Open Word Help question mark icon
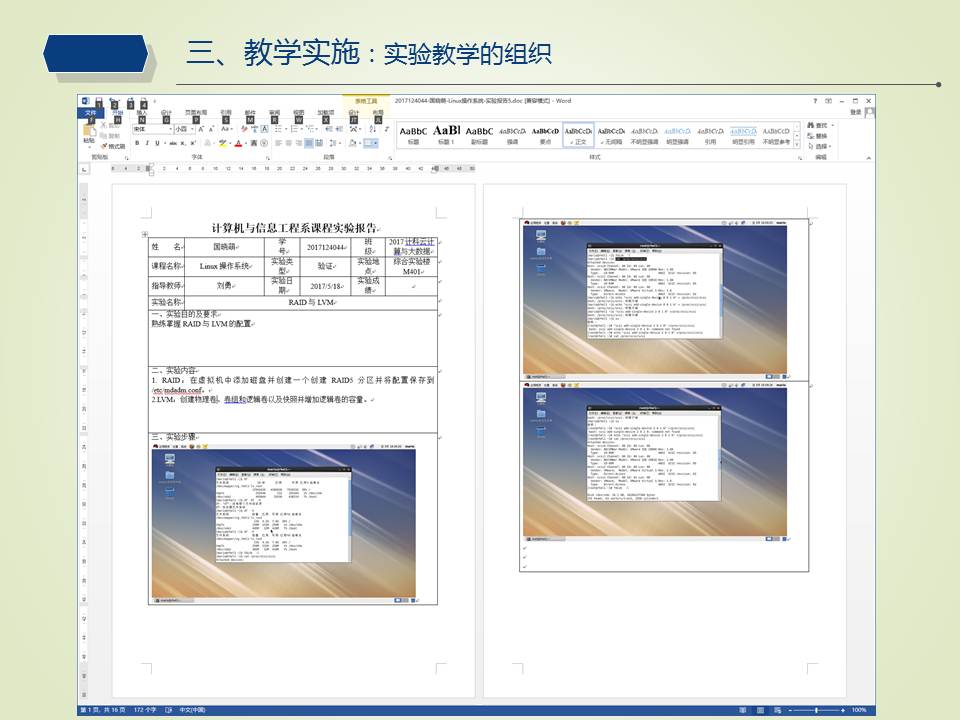960x720 pixels. point(815,101)
